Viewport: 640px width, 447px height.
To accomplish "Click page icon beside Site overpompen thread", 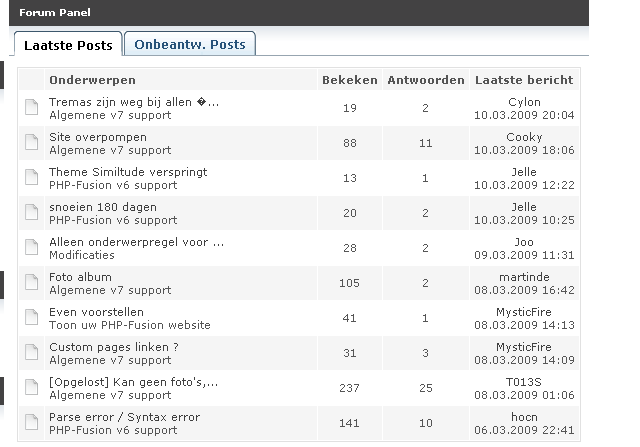I will coord(31,142).
